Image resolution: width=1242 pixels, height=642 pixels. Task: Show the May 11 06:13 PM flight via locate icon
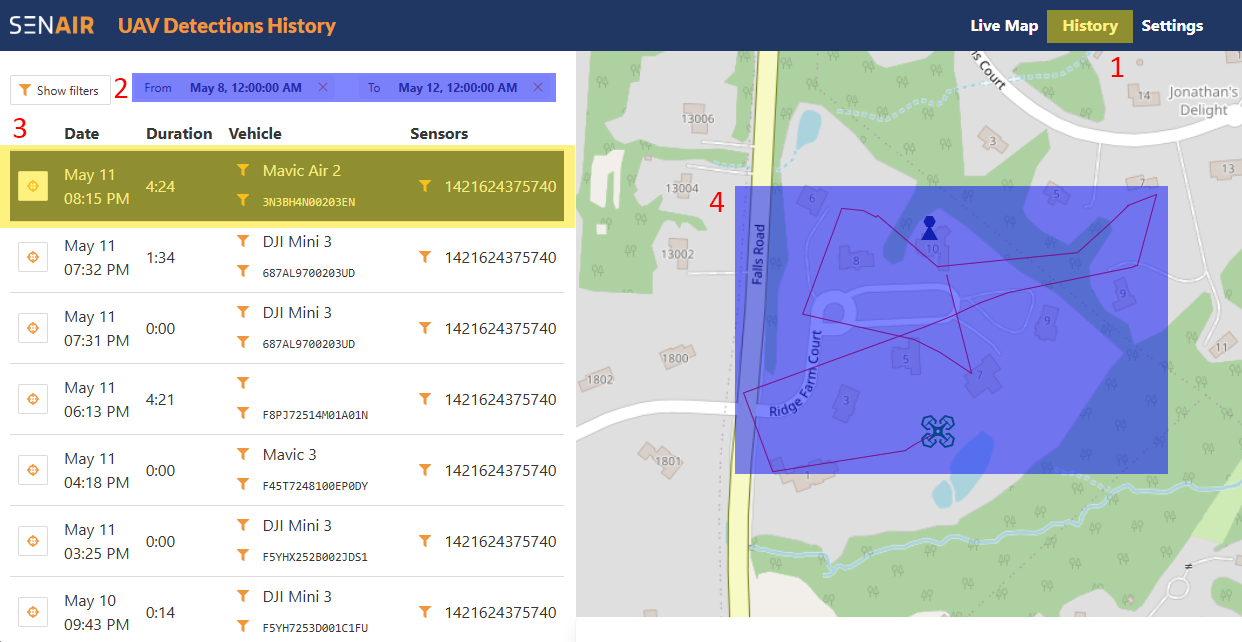[33, 400]
